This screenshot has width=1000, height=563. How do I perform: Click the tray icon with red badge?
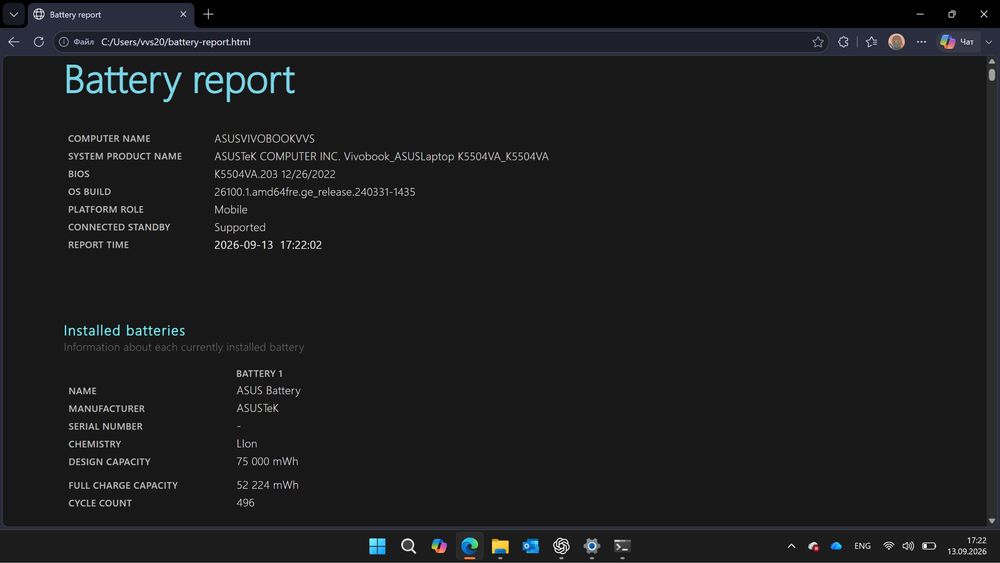[x=814, y=546]
